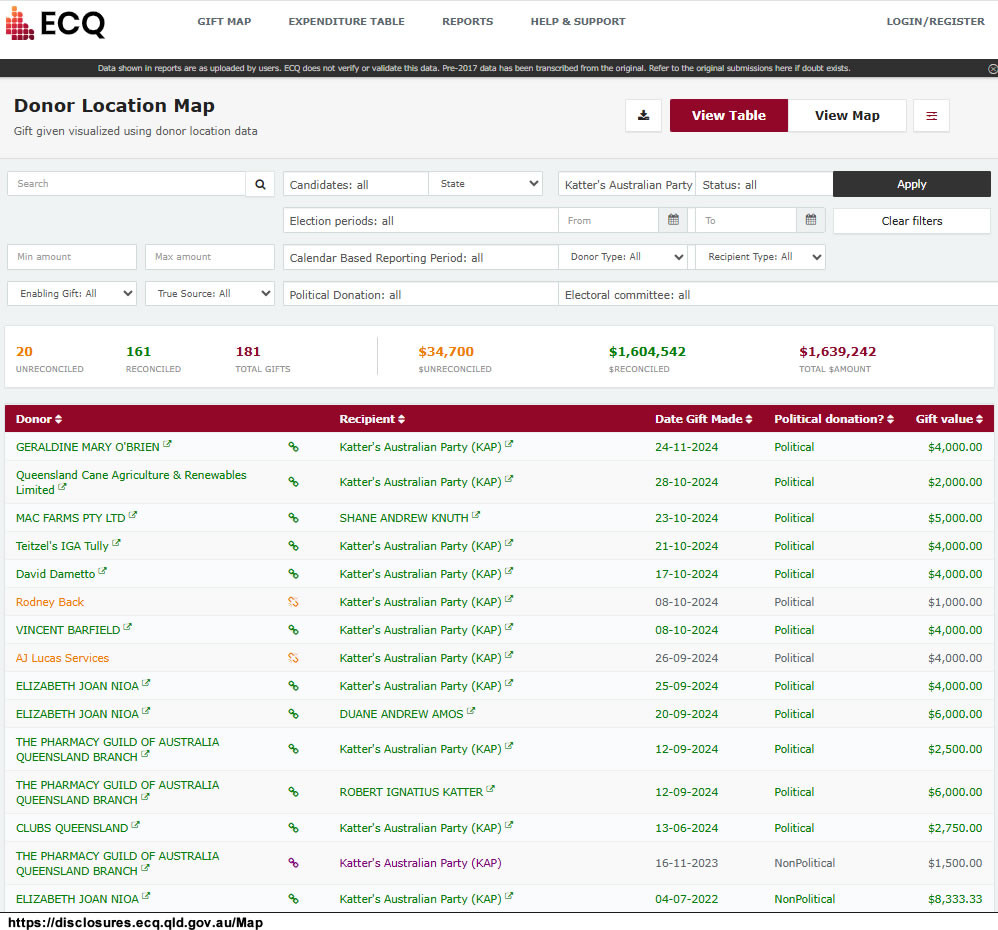
Task: Sort by Date Gift Made
Action: pos(703,419)
